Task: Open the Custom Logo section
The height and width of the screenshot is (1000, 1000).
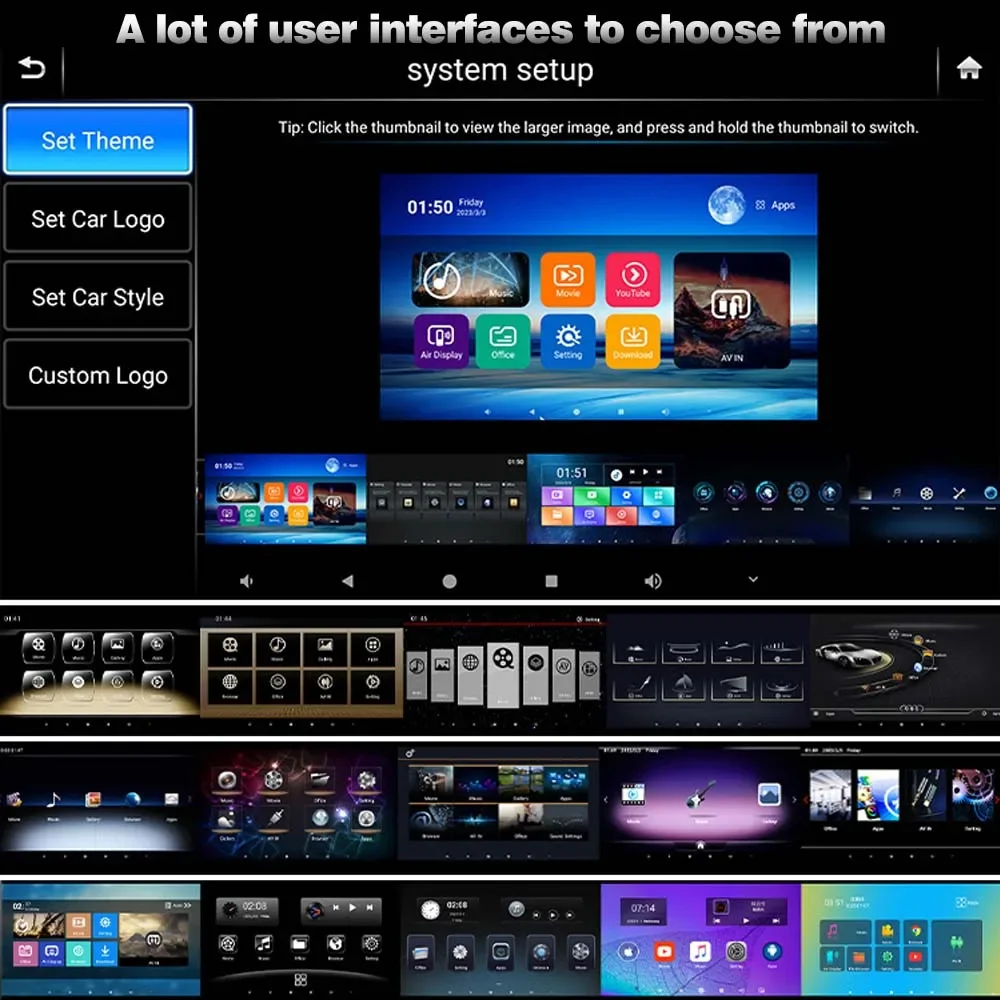Action: pos(98,375)
